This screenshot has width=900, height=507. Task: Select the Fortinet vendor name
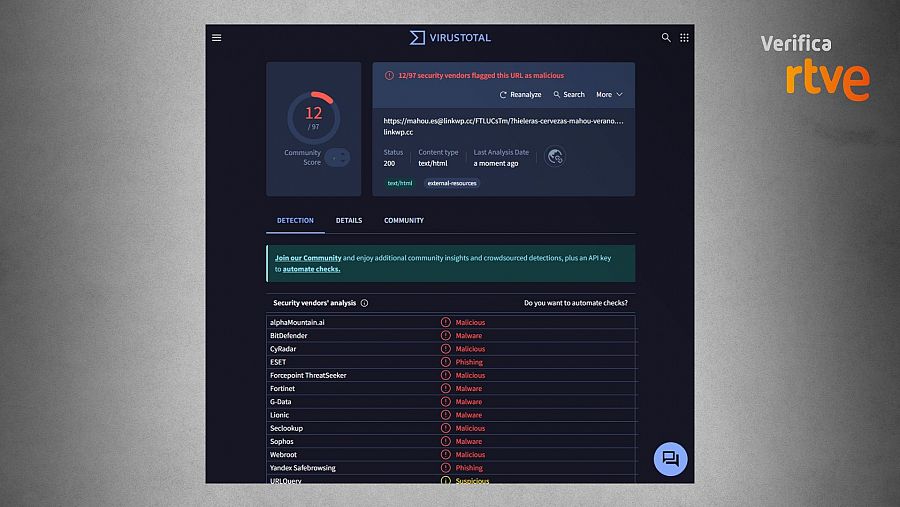coord(282,389)
